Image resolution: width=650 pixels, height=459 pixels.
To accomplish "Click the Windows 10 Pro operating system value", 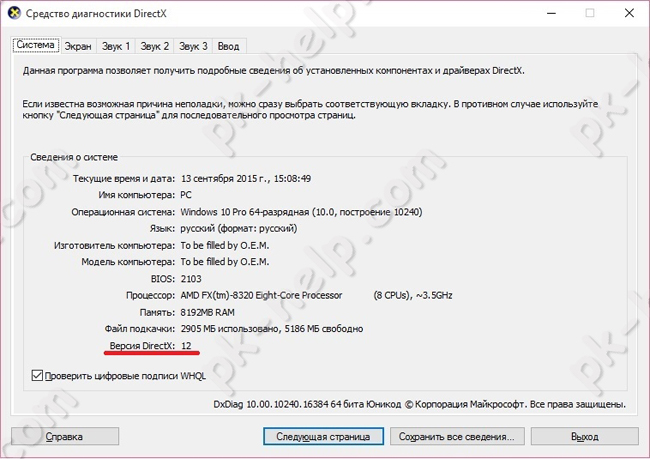I will [x=301, y=212].
